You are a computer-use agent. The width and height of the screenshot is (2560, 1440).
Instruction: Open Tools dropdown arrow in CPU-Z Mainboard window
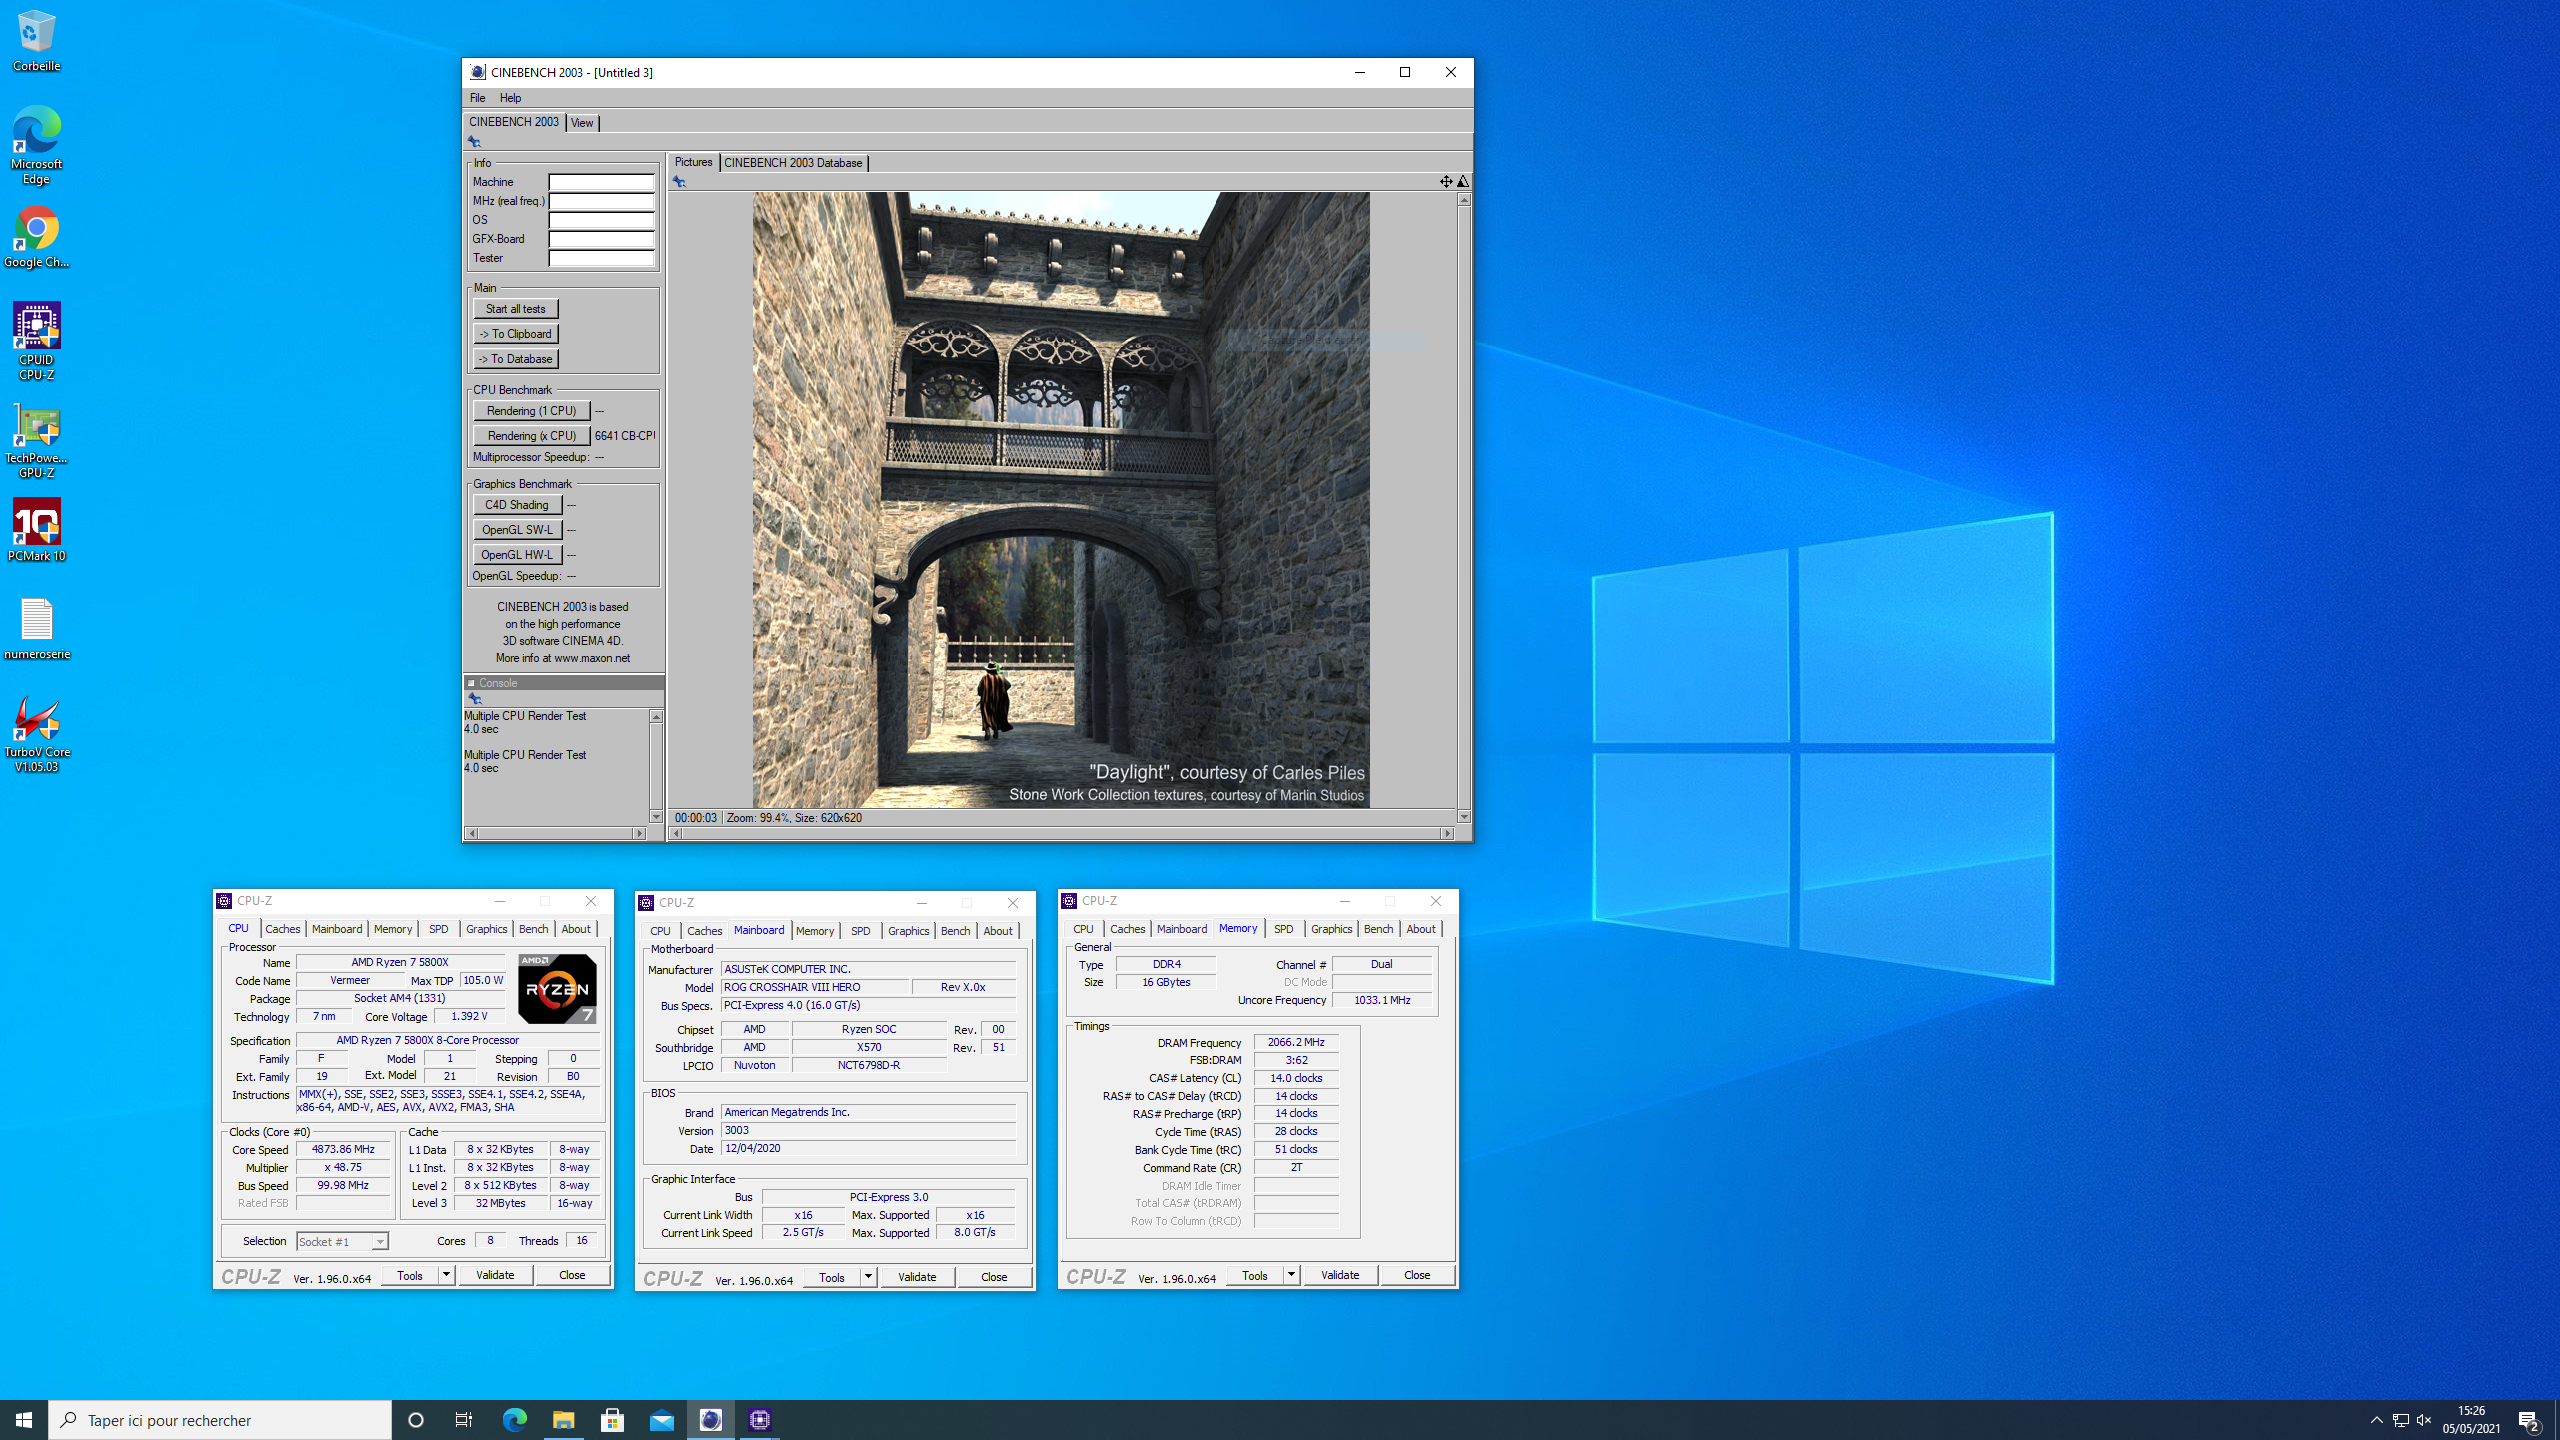(868, 1276)
